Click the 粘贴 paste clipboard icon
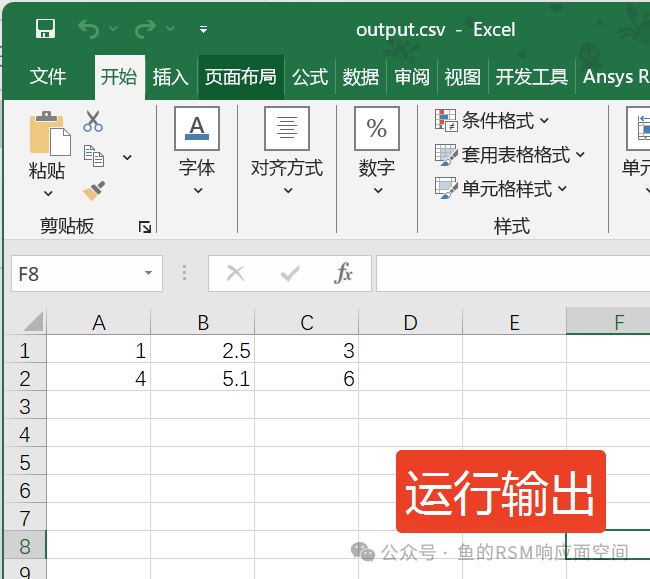Viewport: 650px width, 579px height. pos(50,133)
